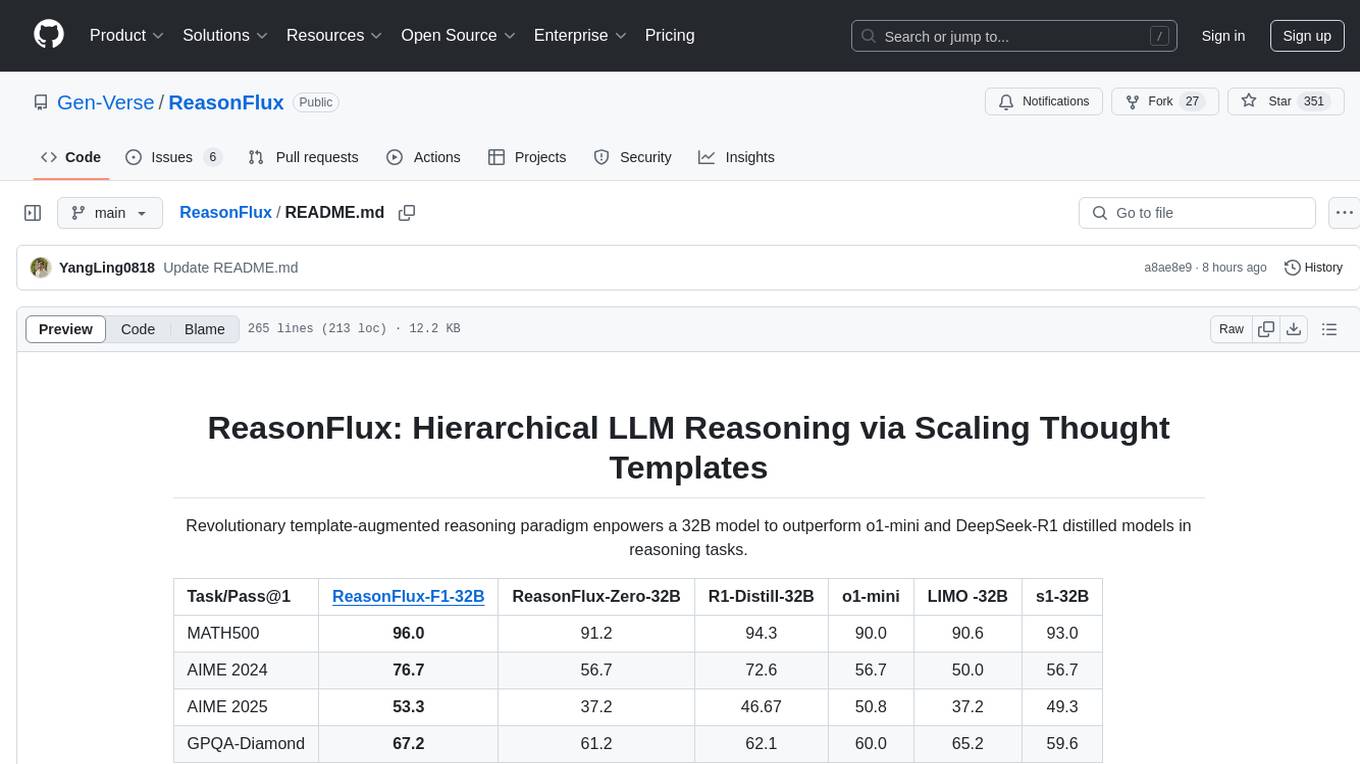
Task: Click the Sign up button
Action: click(x=1307, y=36)
